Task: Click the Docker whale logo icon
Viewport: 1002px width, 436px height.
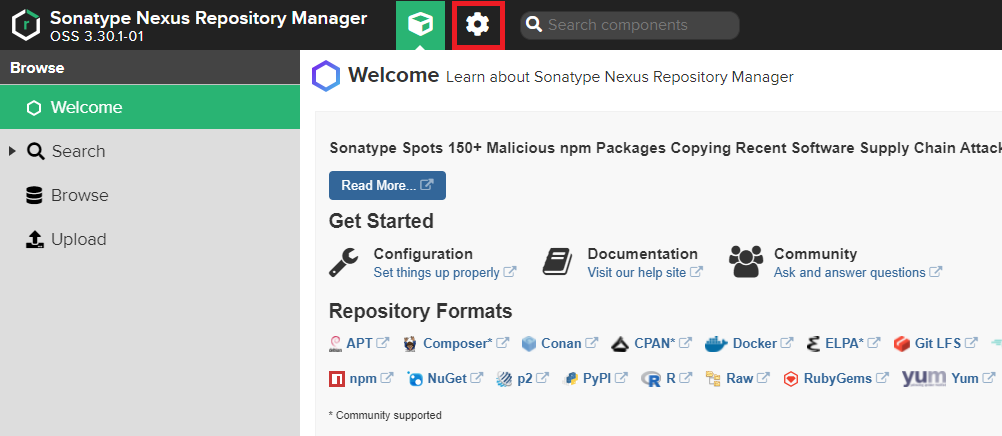Action: 716,344
